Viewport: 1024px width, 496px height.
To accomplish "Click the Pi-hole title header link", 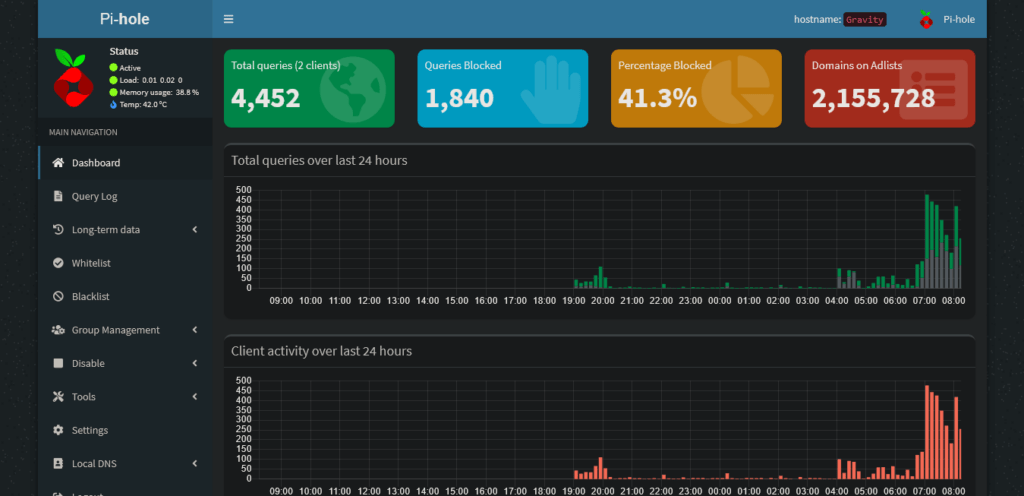I will pos(125,19).
